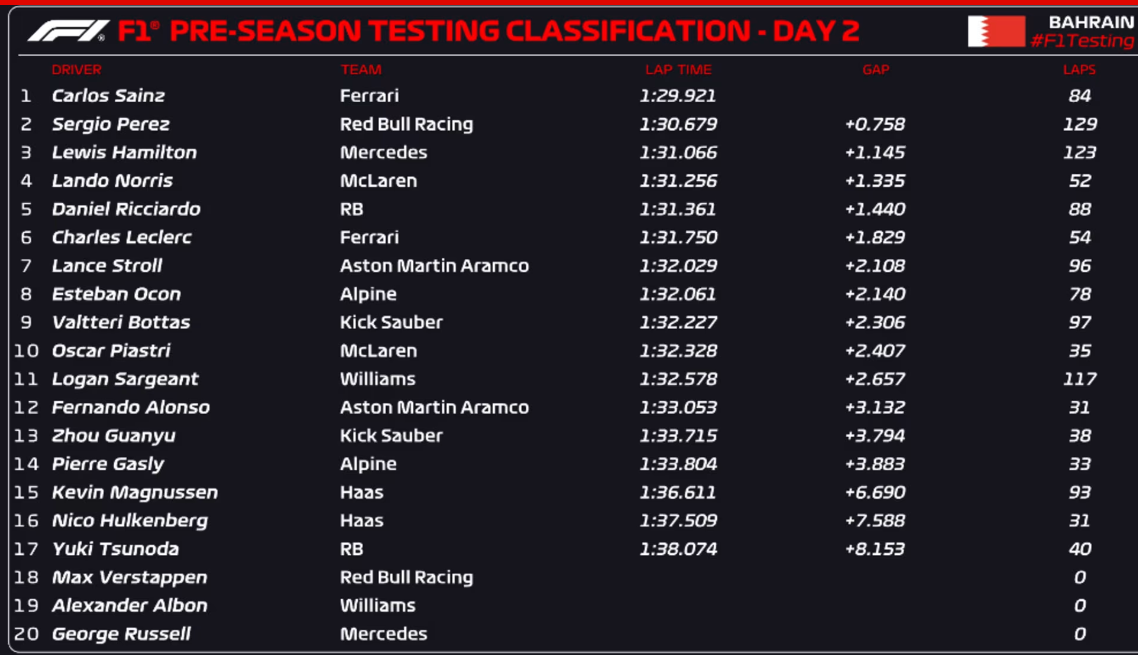Click the GAP column header
Screen dimensions: 1138x655
(x=875, y=70)
